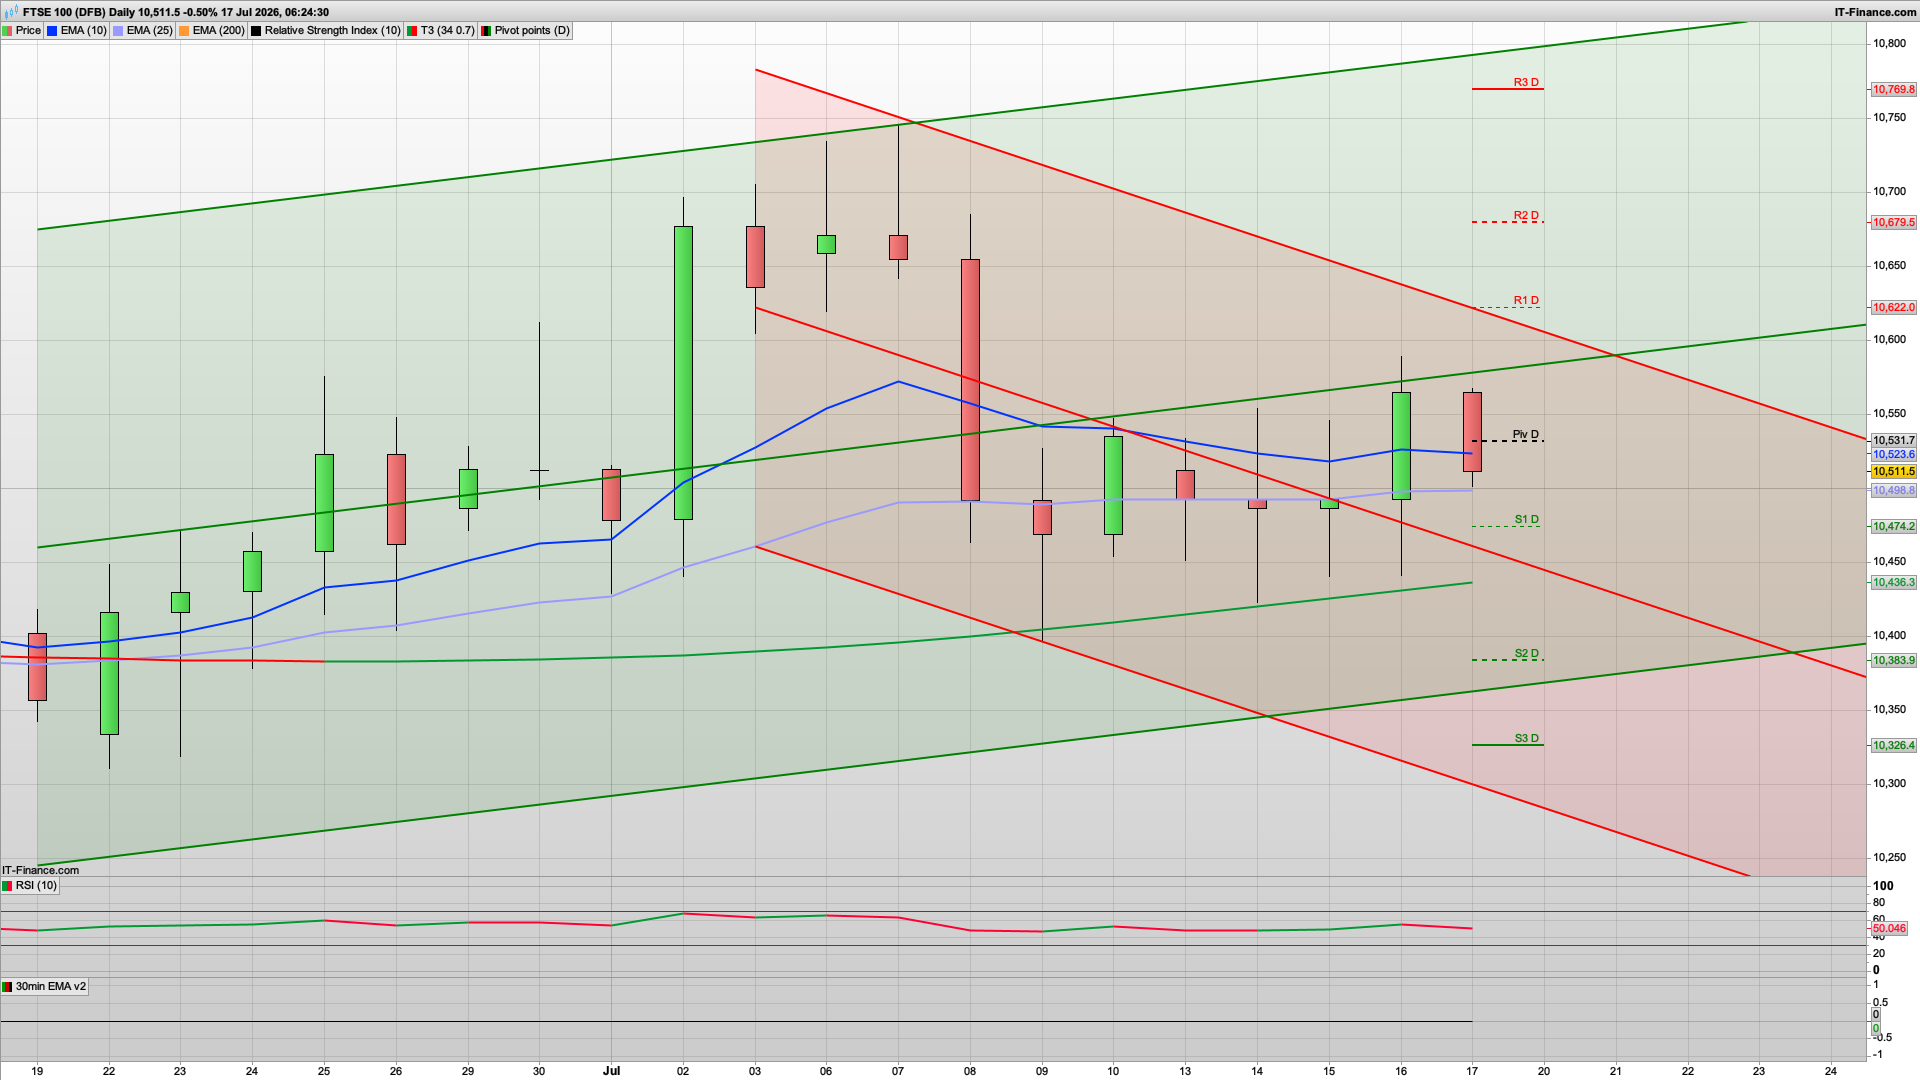Select the 30min EMA v2 panel label
The image size is (1920, 1080).
click(x=50, y=987)
